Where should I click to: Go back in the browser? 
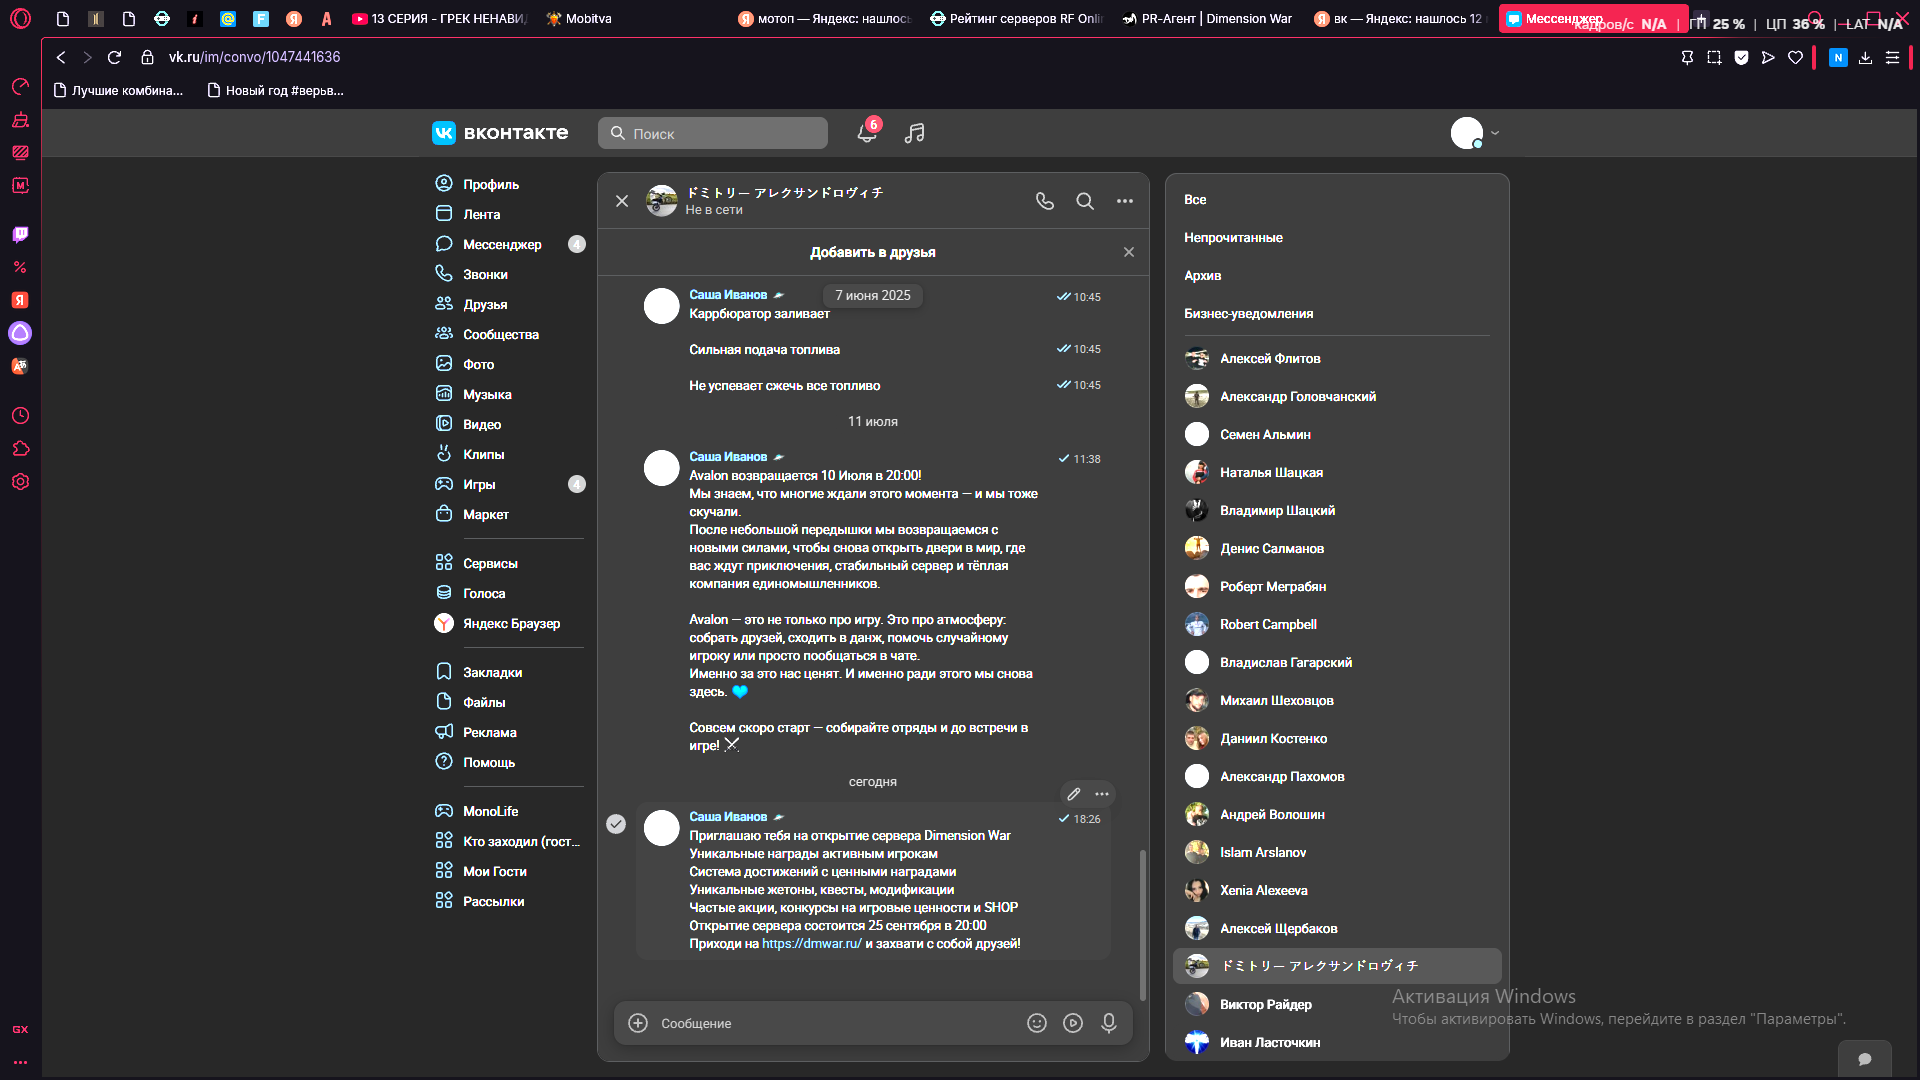pos(61,57)
